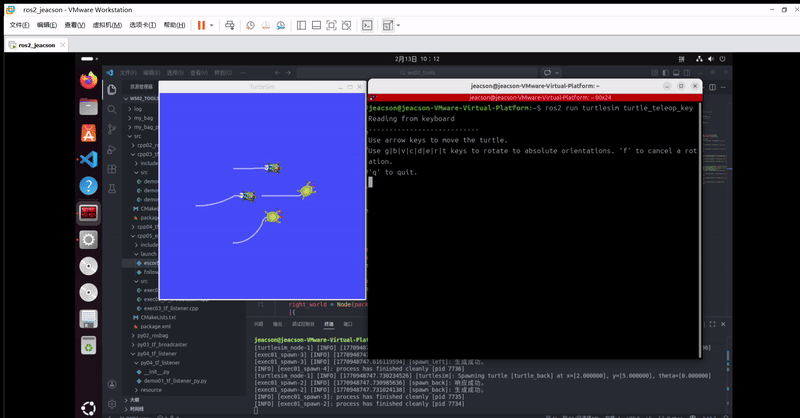Open Ubuntu Software store in dock

coord(88,133)
